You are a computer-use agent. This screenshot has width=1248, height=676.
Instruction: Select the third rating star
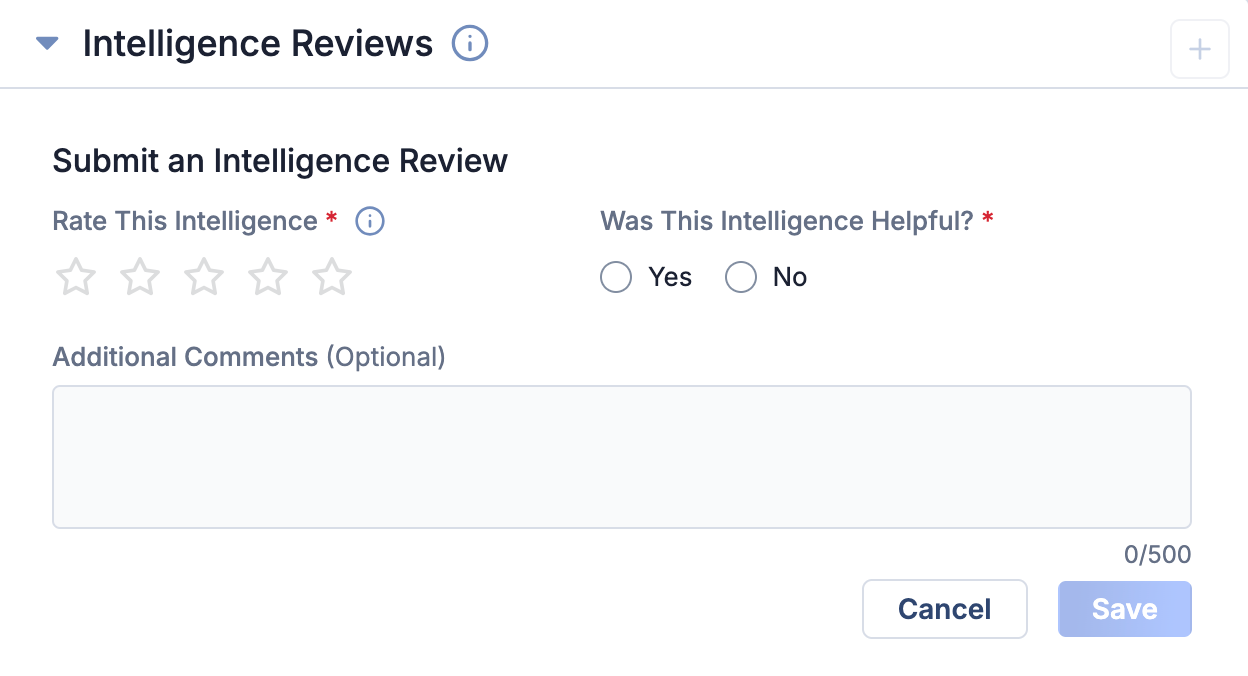pos(203,277)
